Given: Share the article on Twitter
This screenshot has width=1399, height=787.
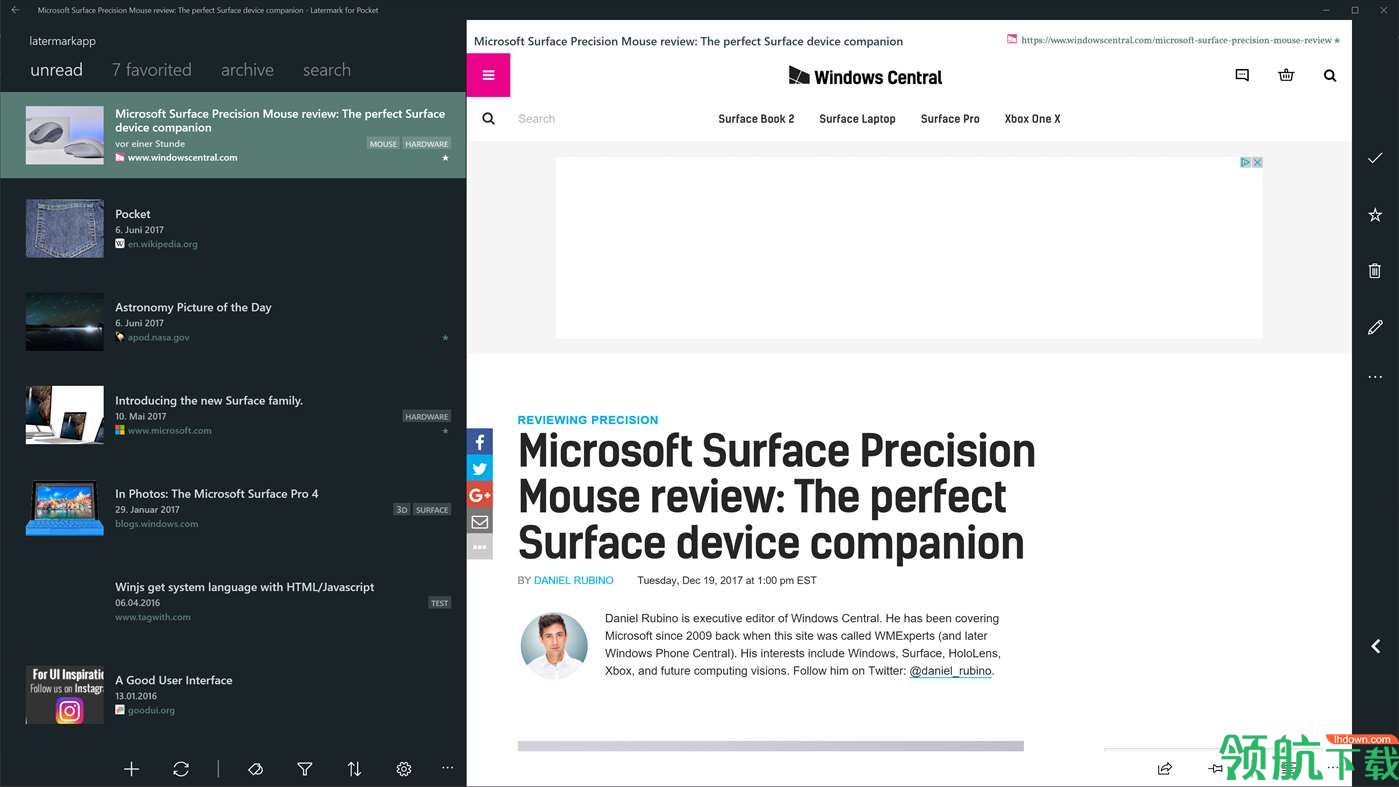Looking at the screenshot, I should pos(480,468).
